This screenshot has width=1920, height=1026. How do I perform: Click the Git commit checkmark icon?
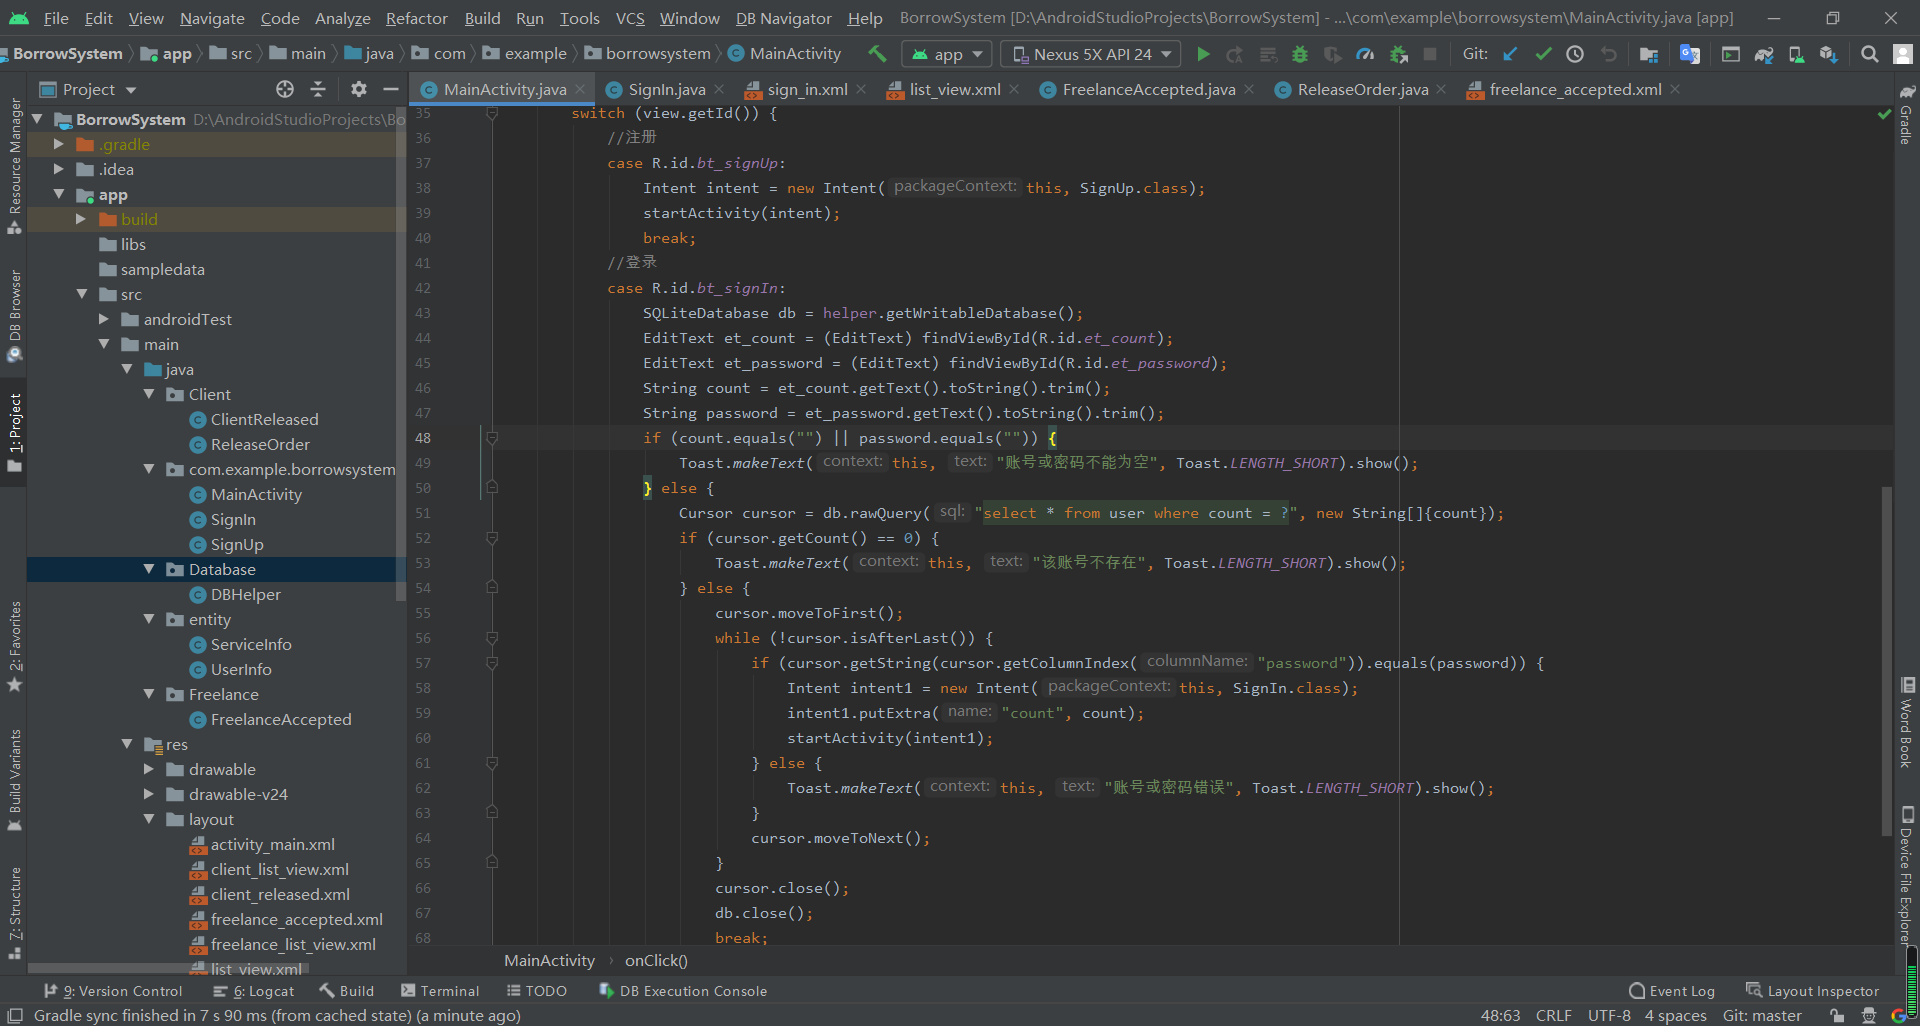1543,54
